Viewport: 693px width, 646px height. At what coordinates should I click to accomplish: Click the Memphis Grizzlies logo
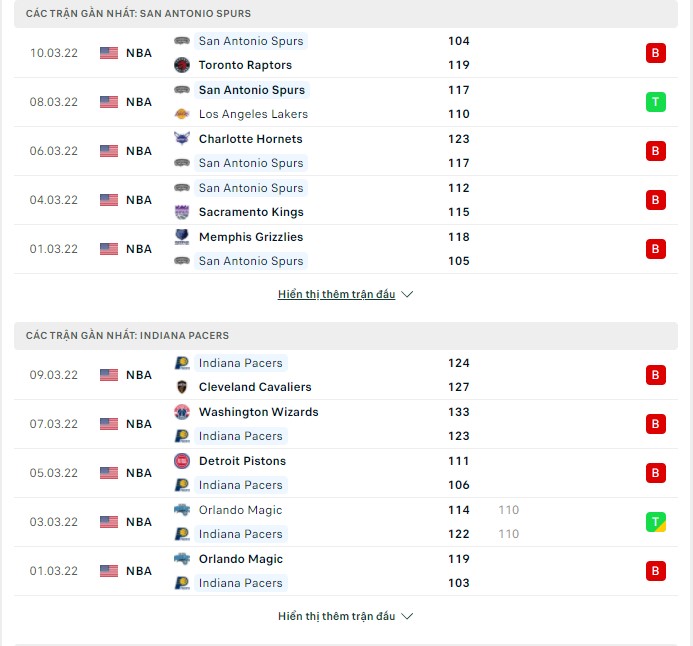[182, 237]
